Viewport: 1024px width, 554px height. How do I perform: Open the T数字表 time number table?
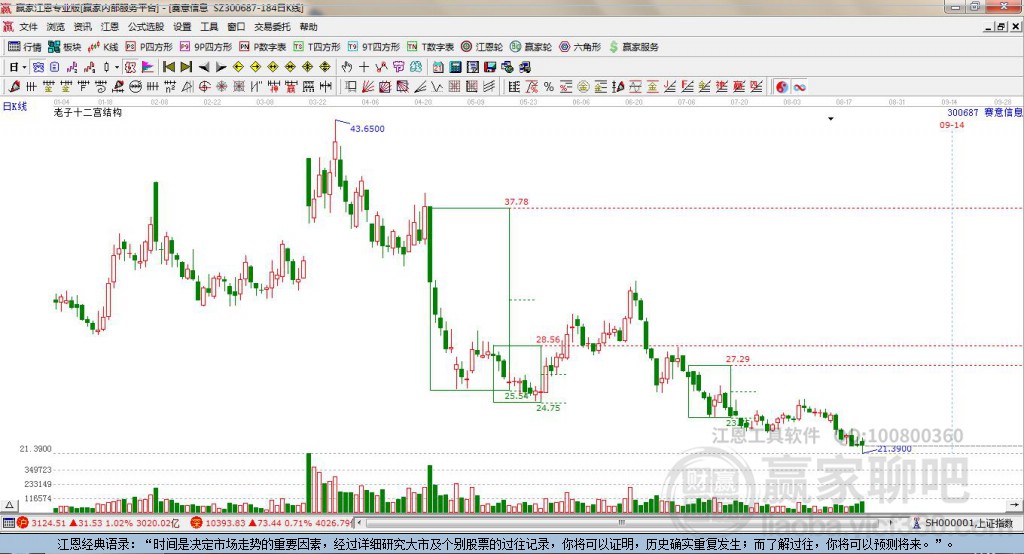click(430, 47)
